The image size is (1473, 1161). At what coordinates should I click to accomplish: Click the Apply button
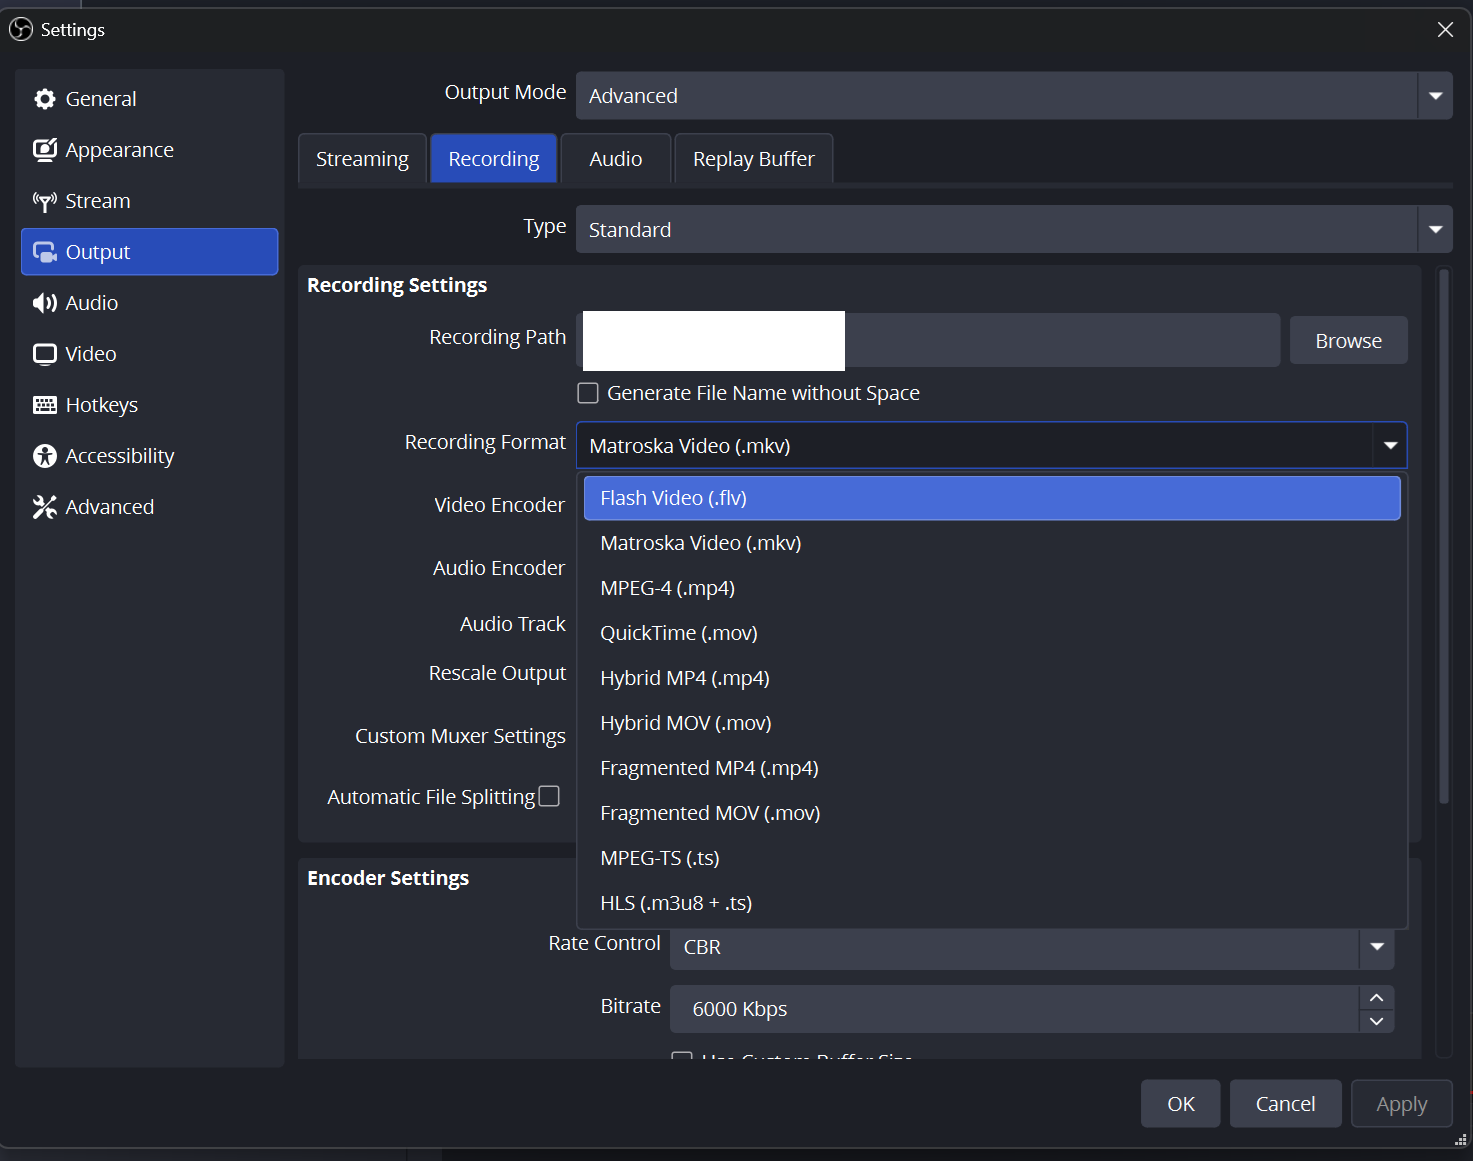[x=1402, y=1104]
